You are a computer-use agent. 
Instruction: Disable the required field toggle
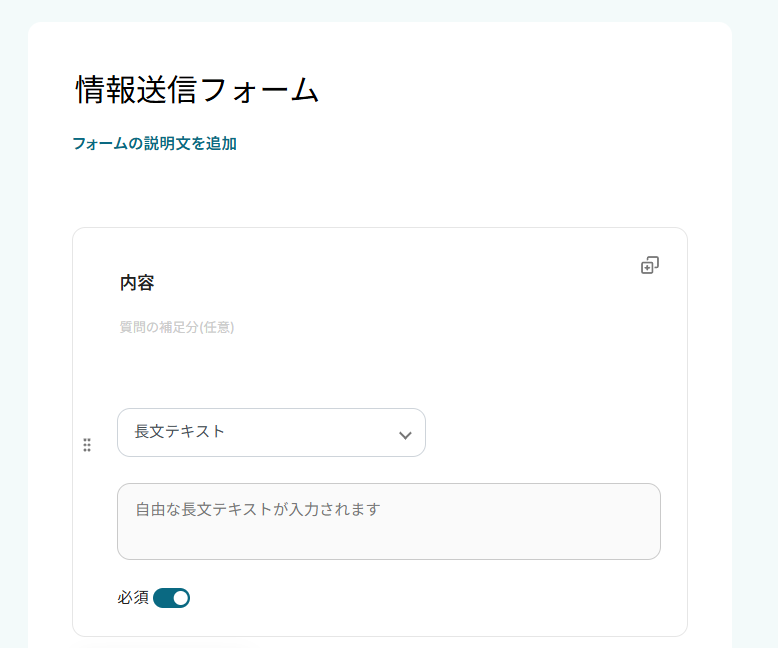[x=172, y=598]
